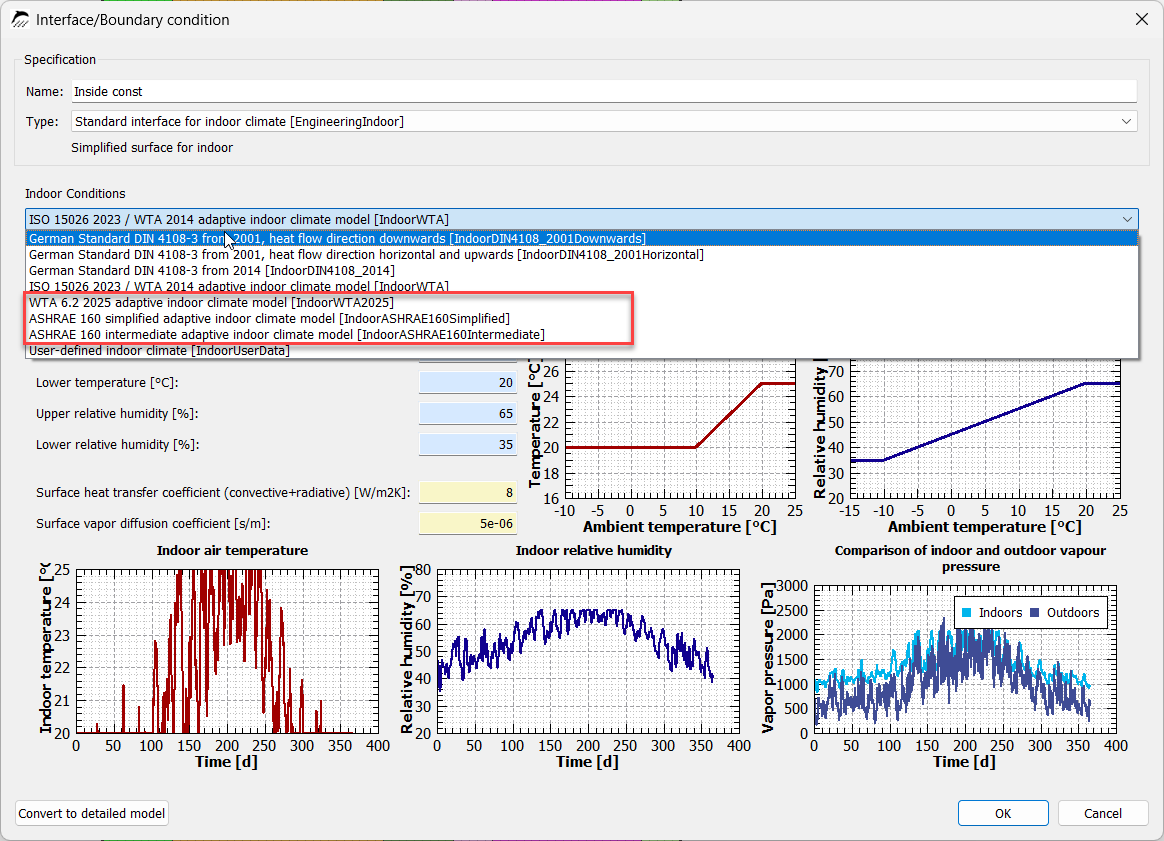Click the Outdoors legend color swatch
The width and height of the screenshot is (1164, 841).
[x=1035, y=612]
